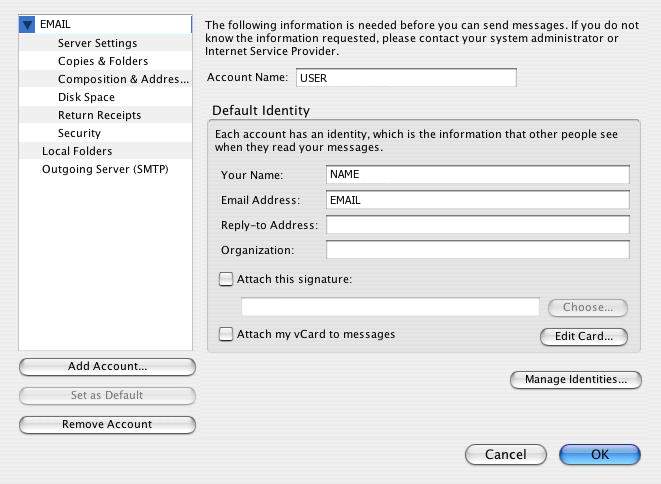Select Copies & Folders settings
Screen dimensions: 661x484
[103, 61]
